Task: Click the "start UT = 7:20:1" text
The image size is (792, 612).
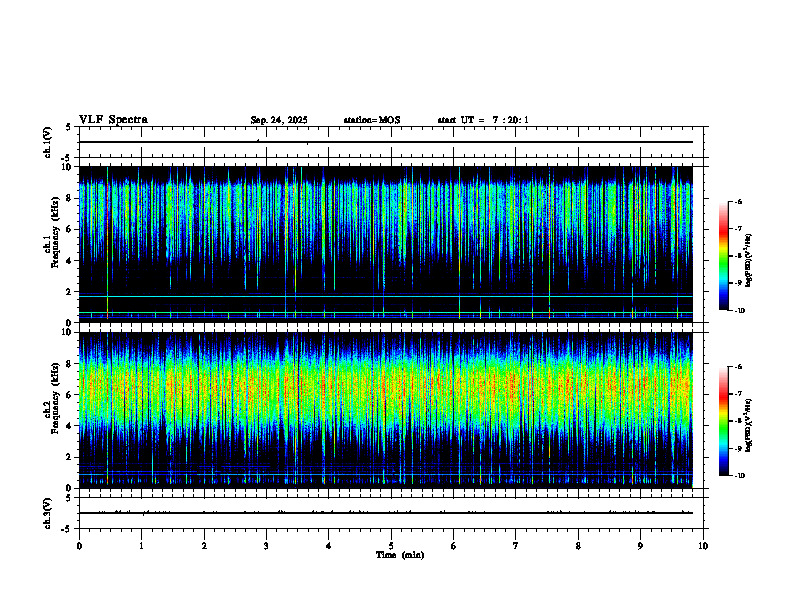Action: pyautogui.click(x=483, y=120)
